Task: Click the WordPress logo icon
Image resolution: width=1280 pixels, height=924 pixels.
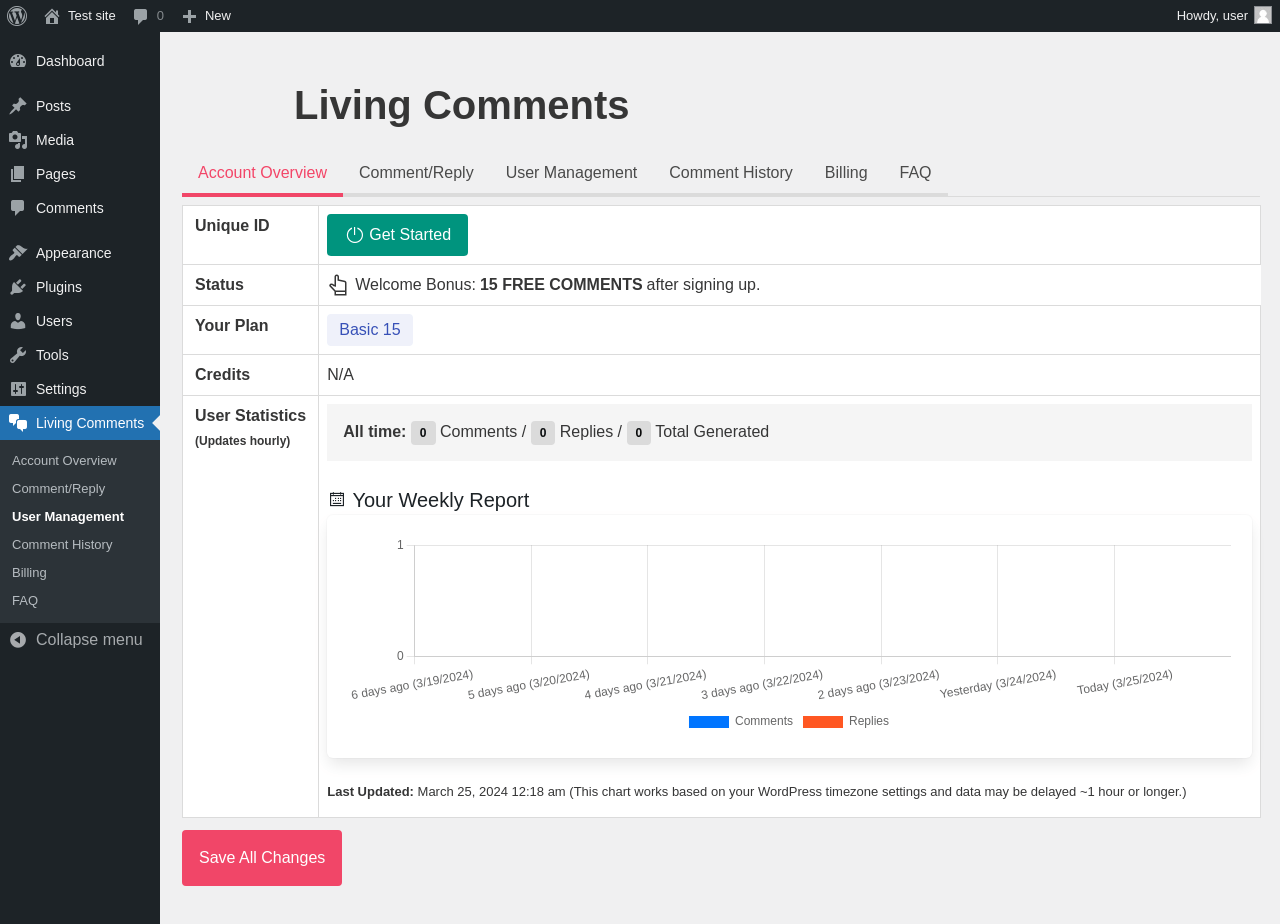Action: pyautogui.click(x=17, y=16)
